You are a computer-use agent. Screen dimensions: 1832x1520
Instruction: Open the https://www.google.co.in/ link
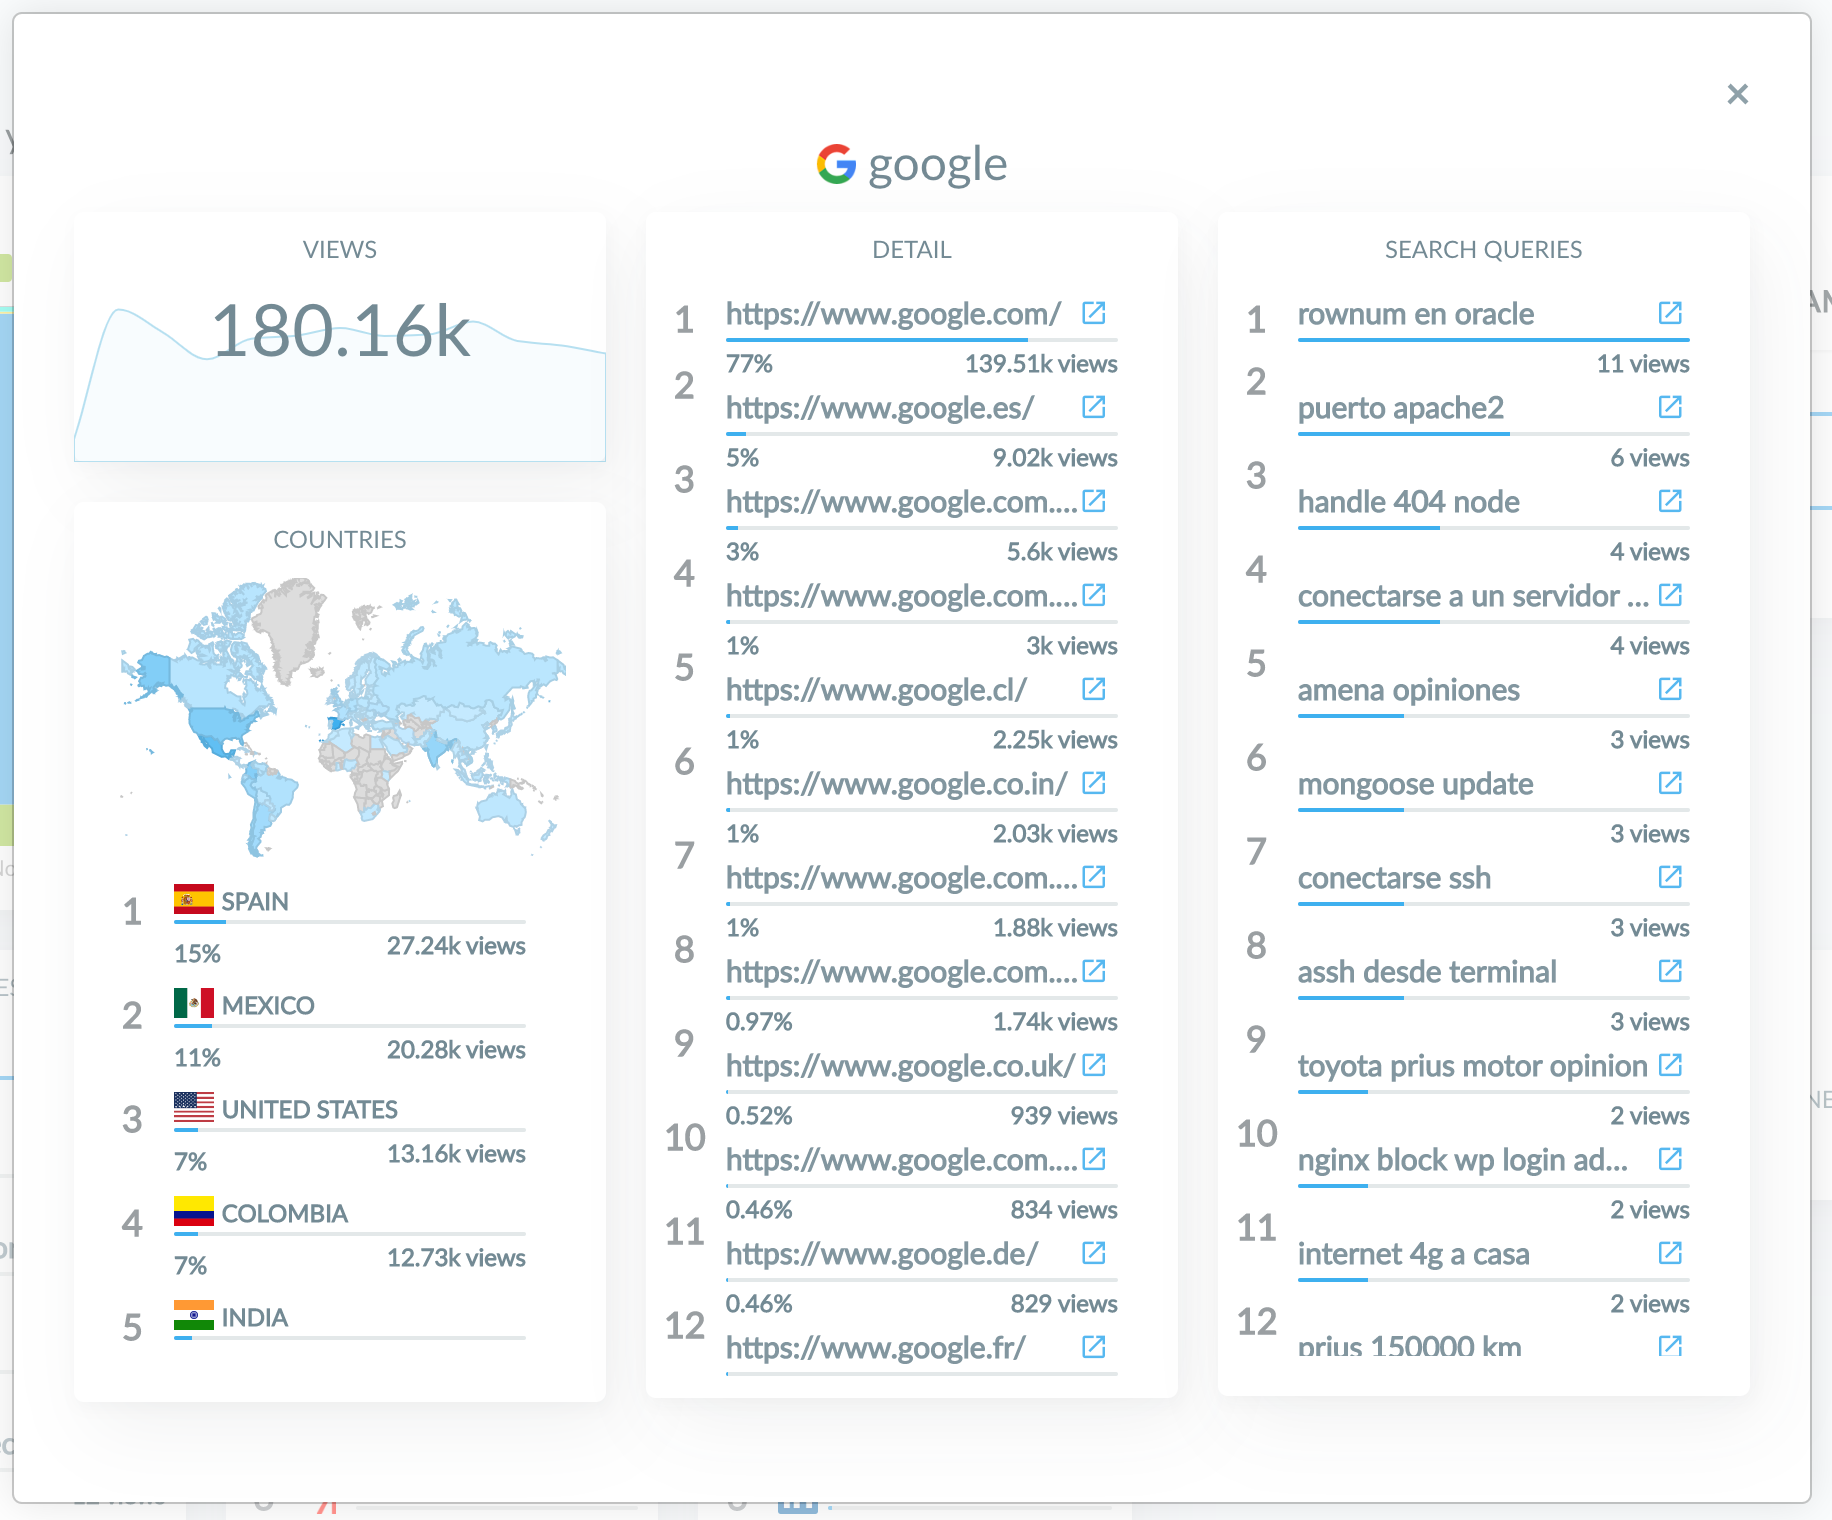coord(897,784)
